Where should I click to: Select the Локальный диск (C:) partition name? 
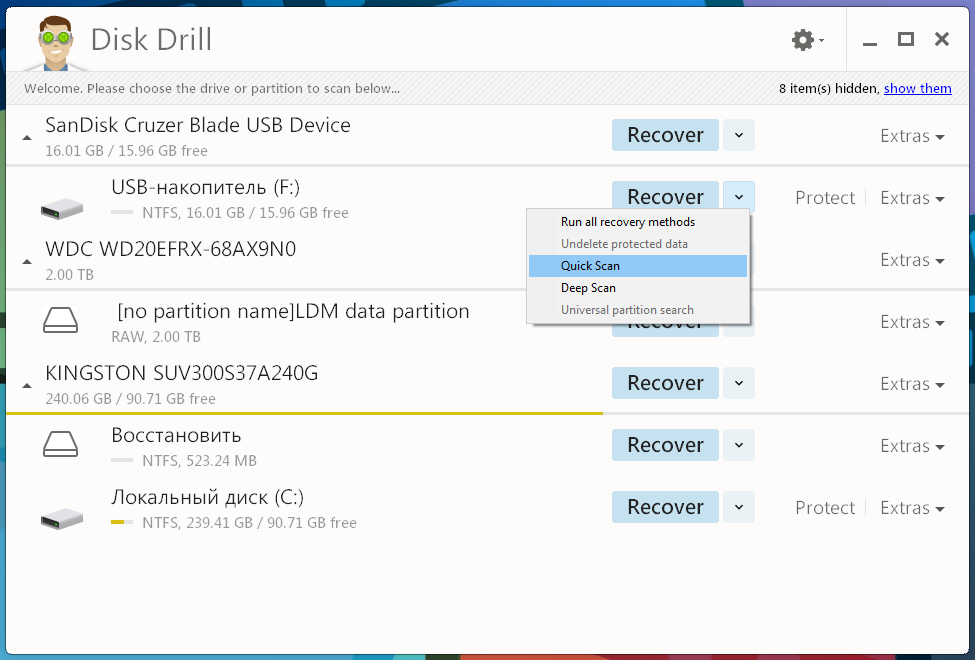[208, 498]
